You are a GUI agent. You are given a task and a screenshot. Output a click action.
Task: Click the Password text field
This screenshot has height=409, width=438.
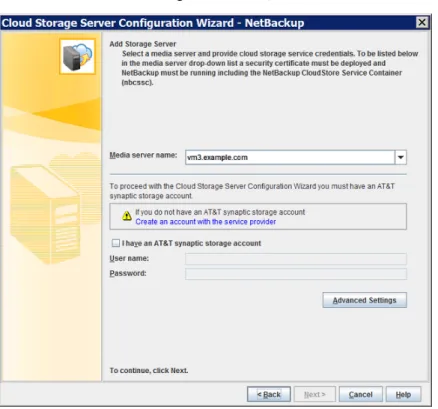click(296, 274)
